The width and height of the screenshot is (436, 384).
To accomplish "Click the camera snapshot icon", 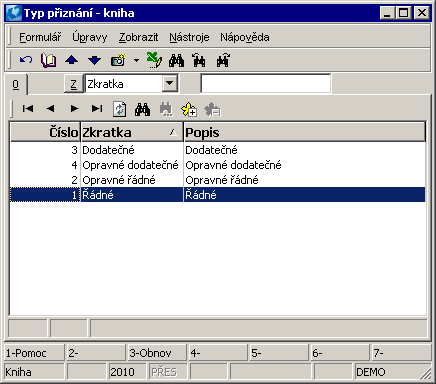I will click(118, 60).
